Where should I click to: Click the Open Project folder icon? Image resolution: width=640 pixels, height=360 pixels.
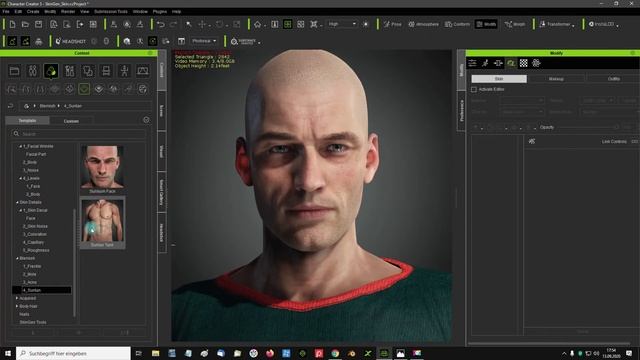[25, 24]
